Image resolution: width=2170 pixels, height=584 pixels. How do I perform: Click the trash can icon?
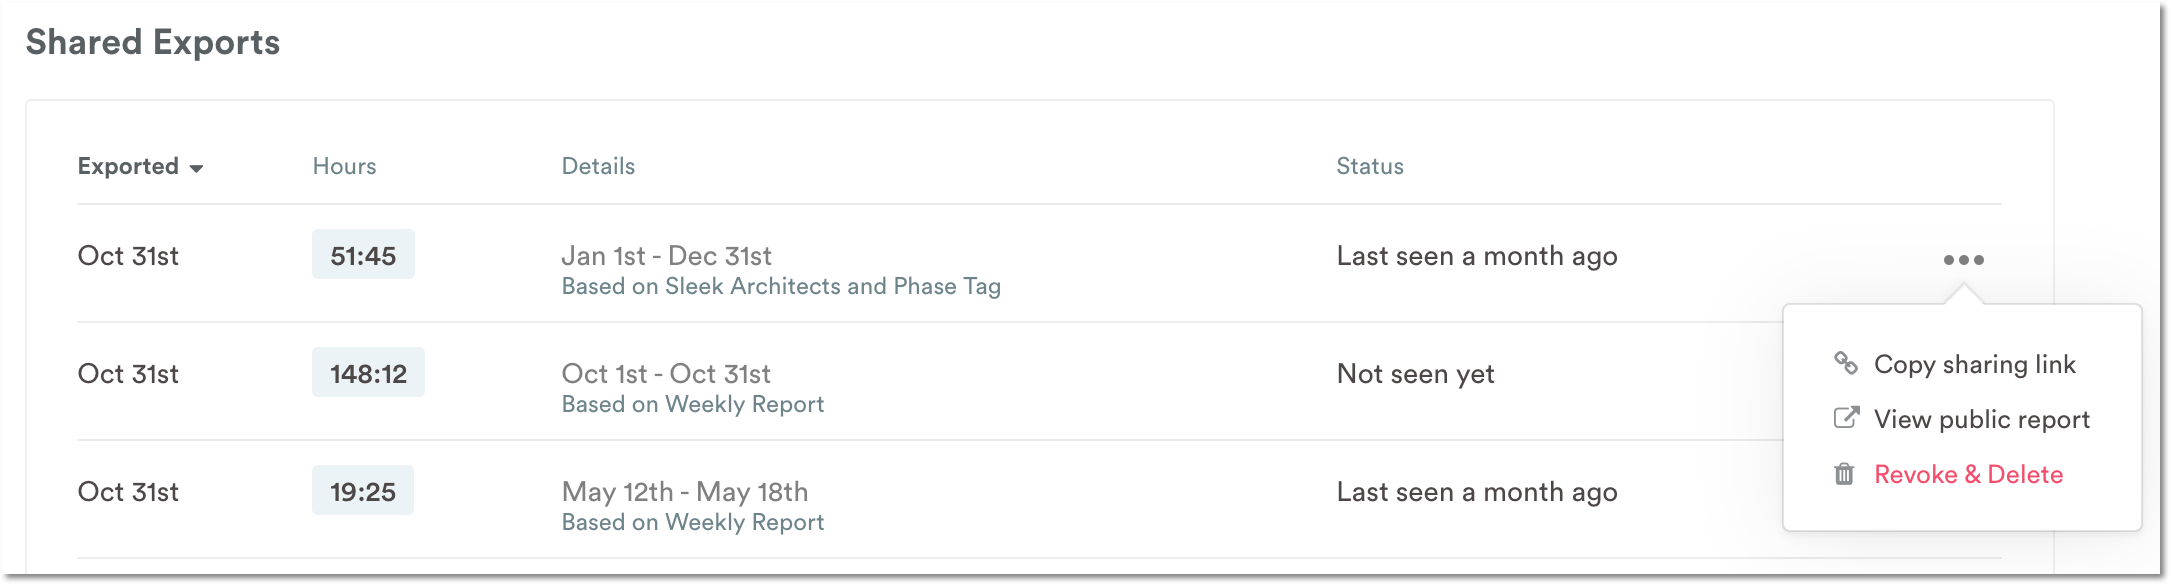1844,474
